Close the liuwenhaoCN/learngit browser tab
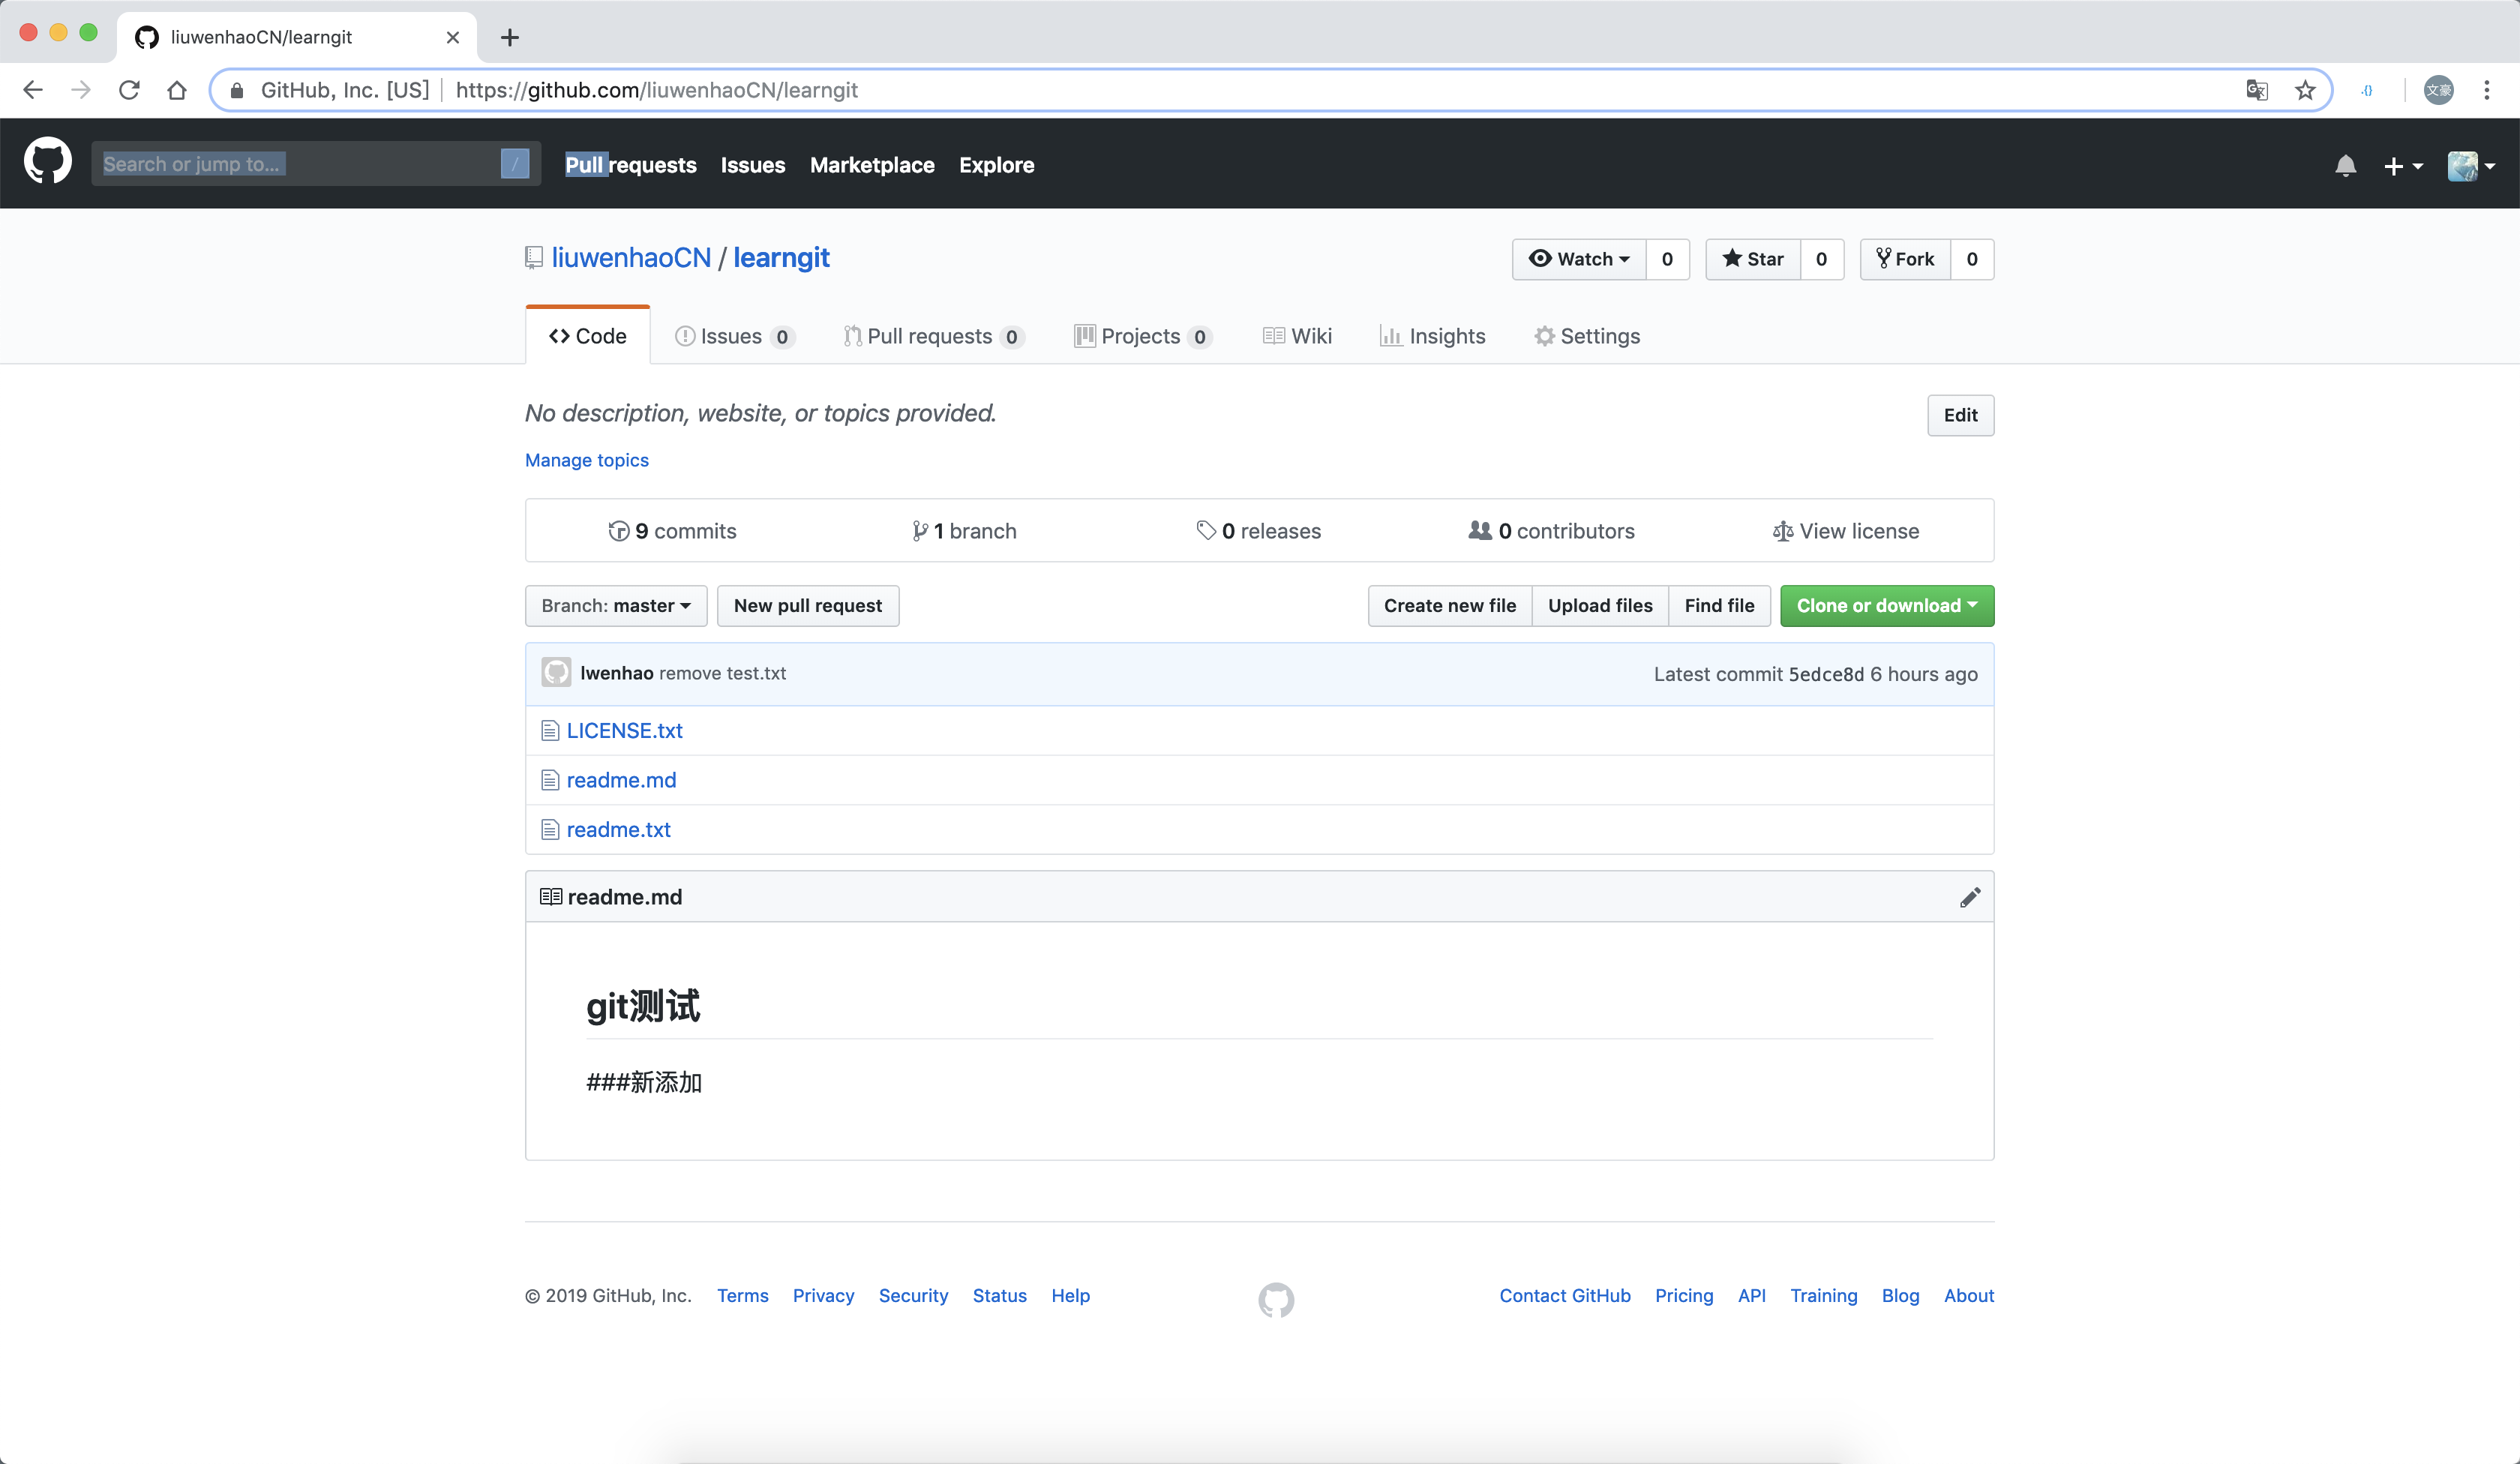This screenshot has width=2520, height=1464. click(x=453, y=37)
